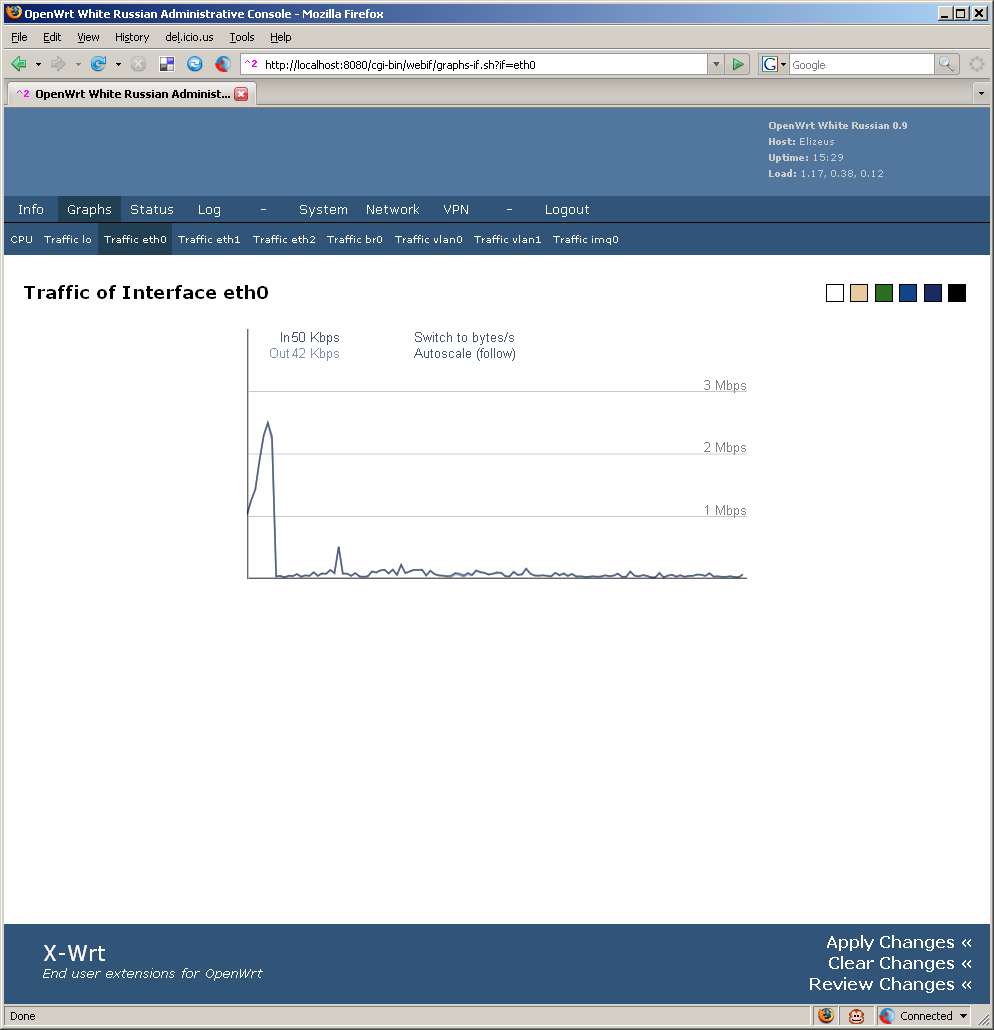Show the Traffic imq0 graph

click(586, 240)
